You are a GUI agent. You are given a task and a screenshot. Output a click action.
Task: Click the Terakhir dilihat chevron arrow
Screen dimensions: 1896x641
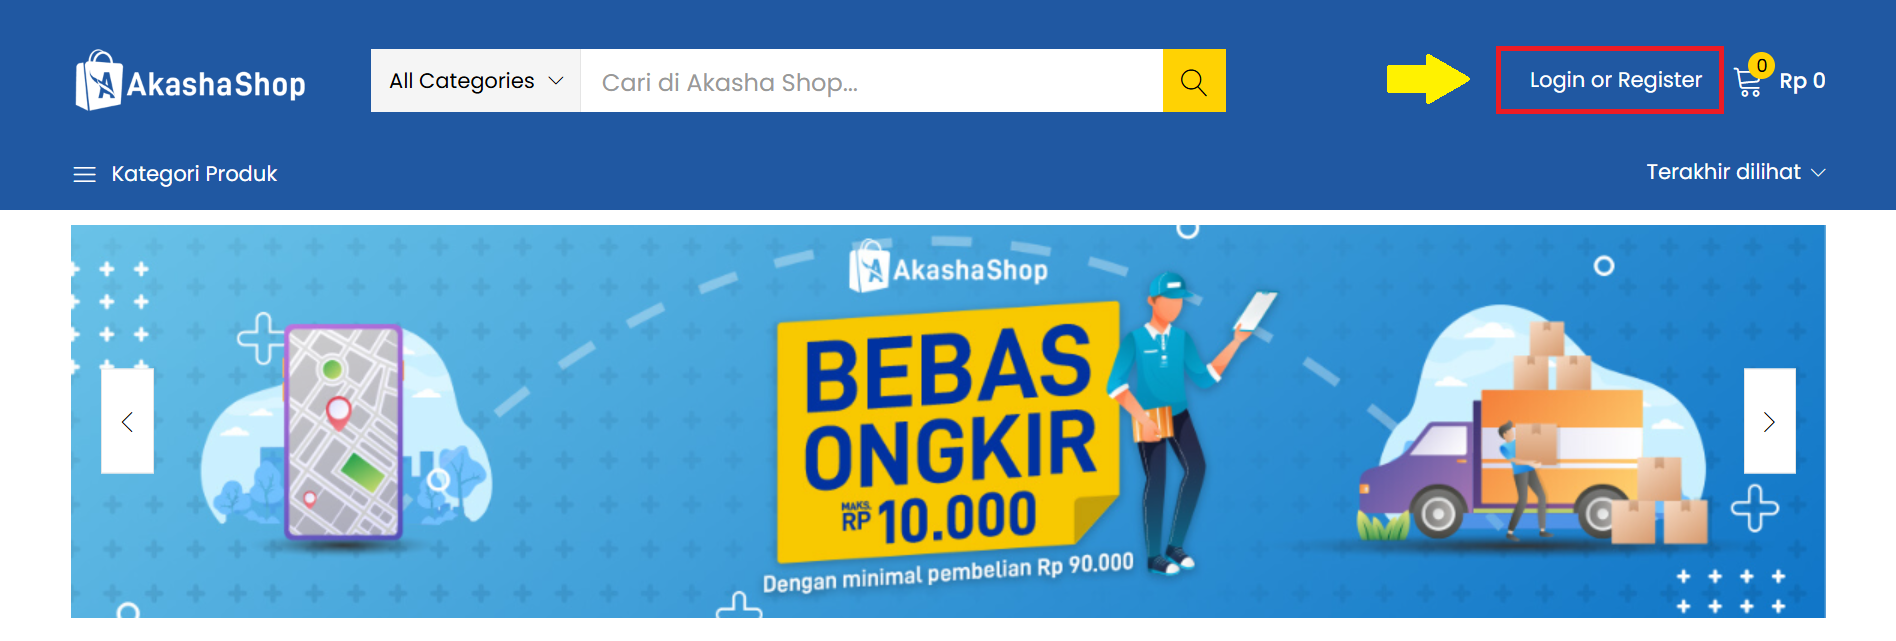tap(1818, 173)
